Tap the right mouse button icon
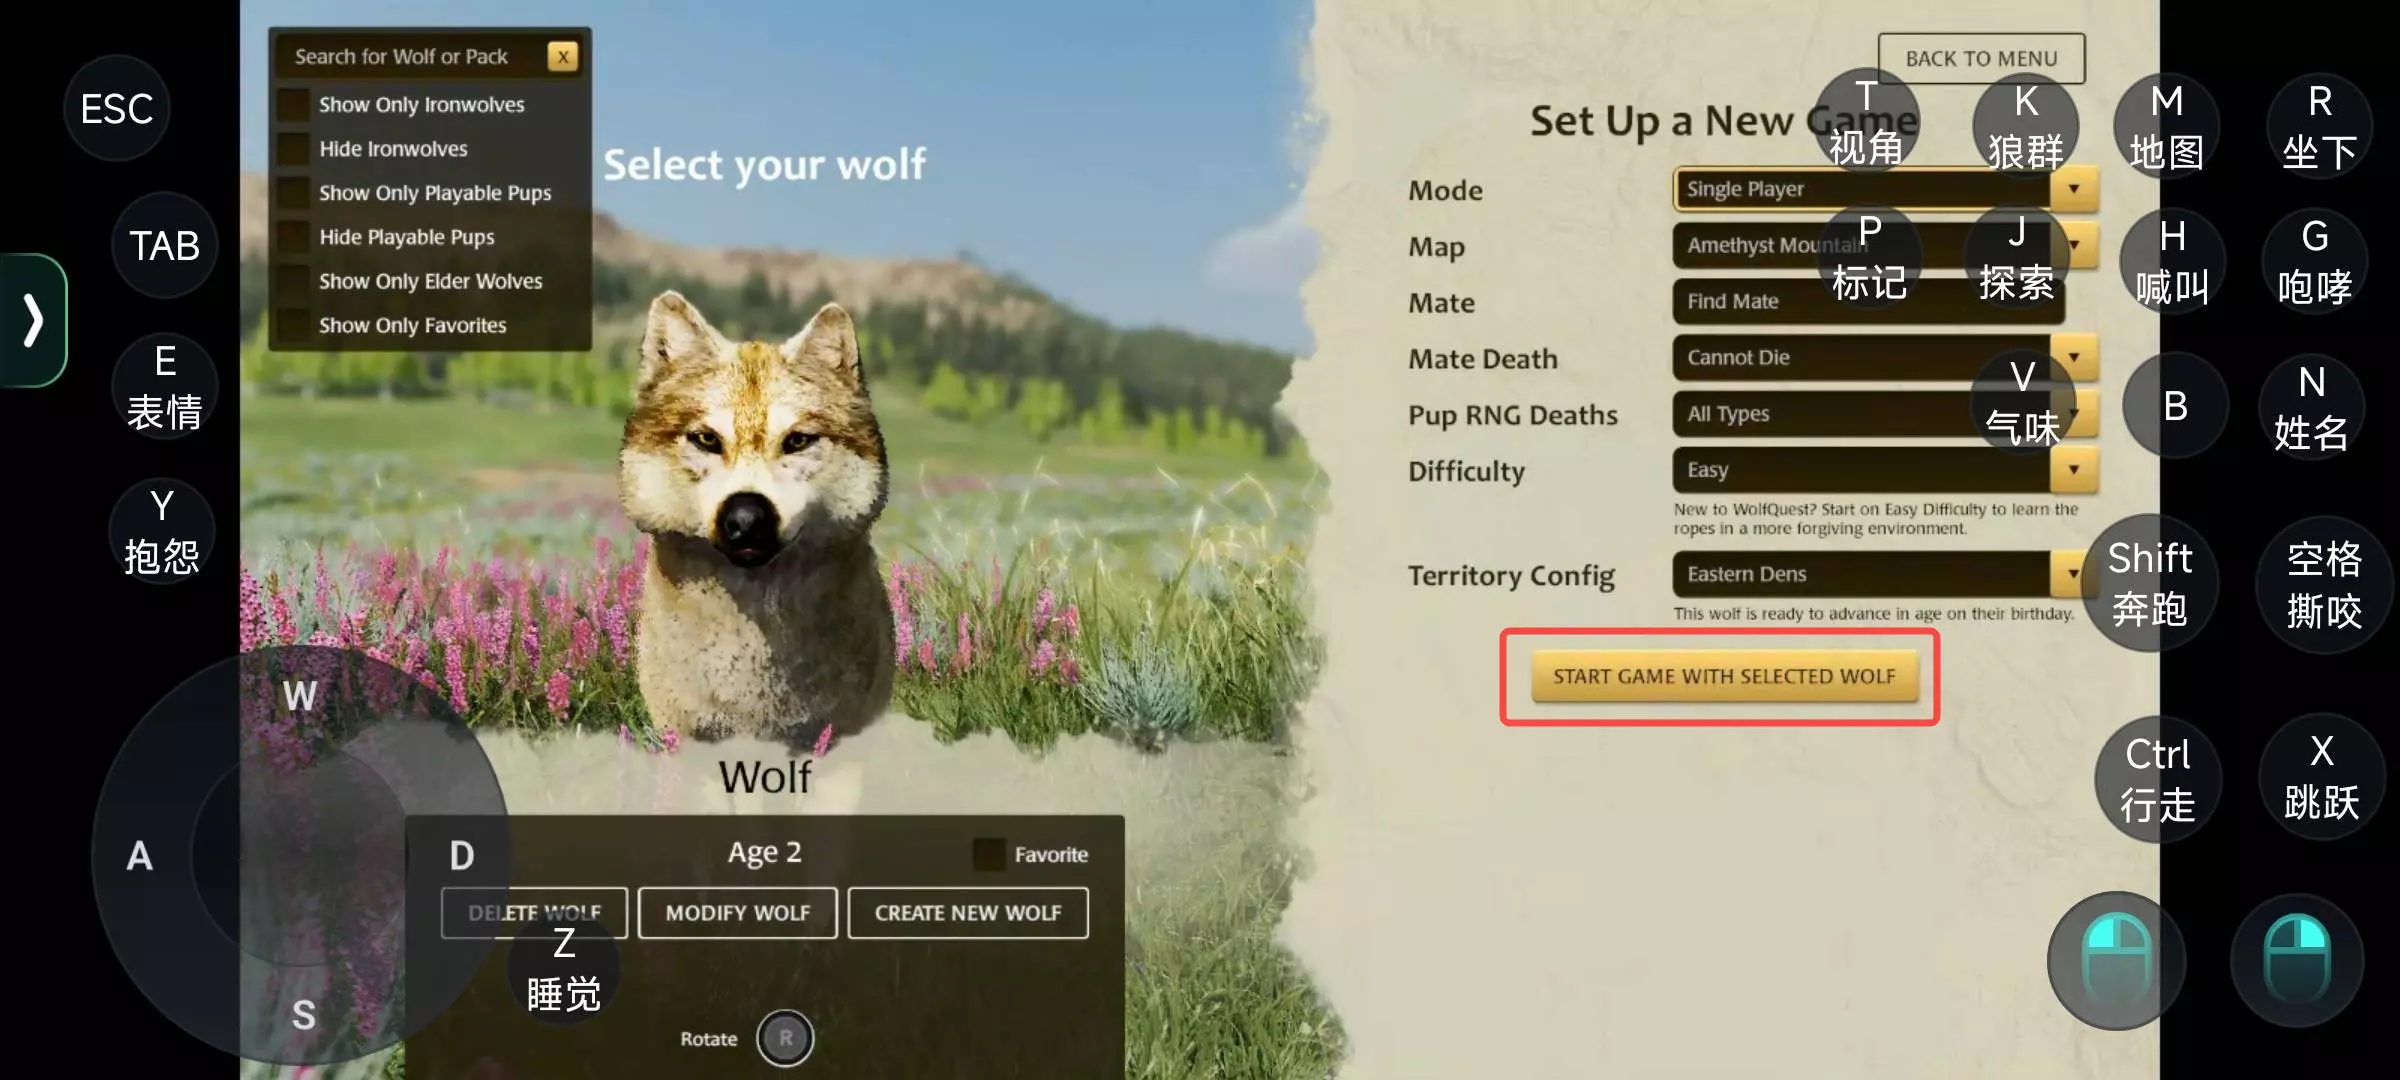Screen dimensions: 2400x1080 (2297, 961)
